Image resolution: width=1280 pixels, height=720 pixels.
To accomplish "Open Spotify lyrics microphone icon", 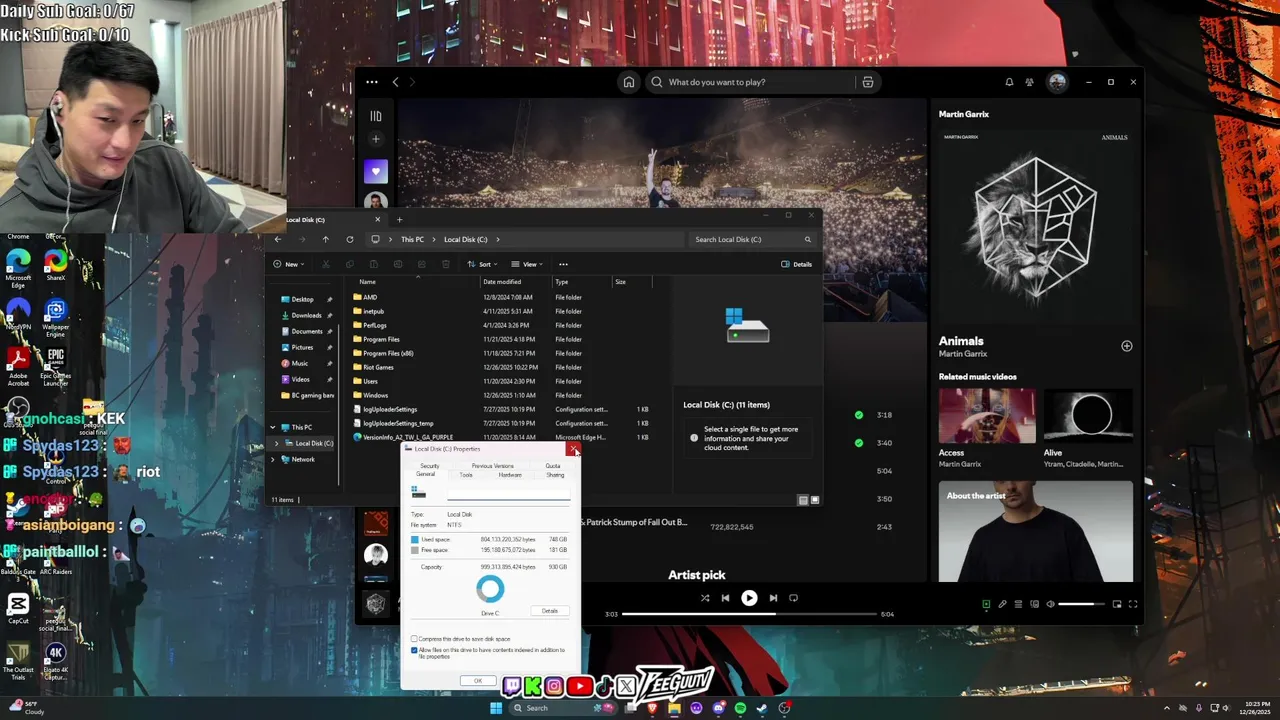I will coord(1002,604).
